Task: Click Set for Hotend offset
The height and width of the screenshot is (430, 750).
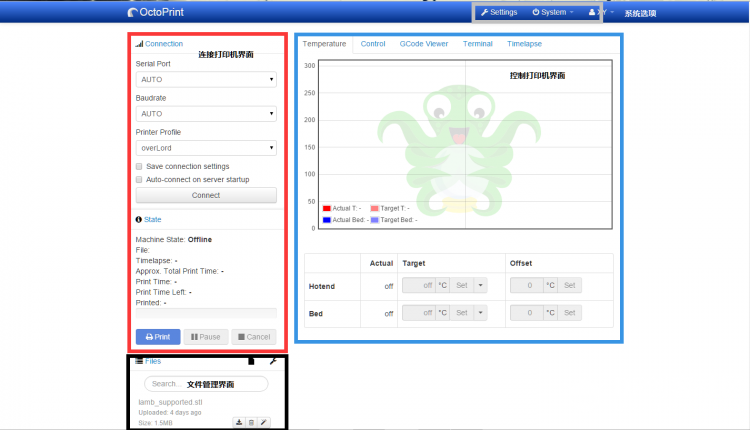Action: pyautogui.click(x=570, y=286)
